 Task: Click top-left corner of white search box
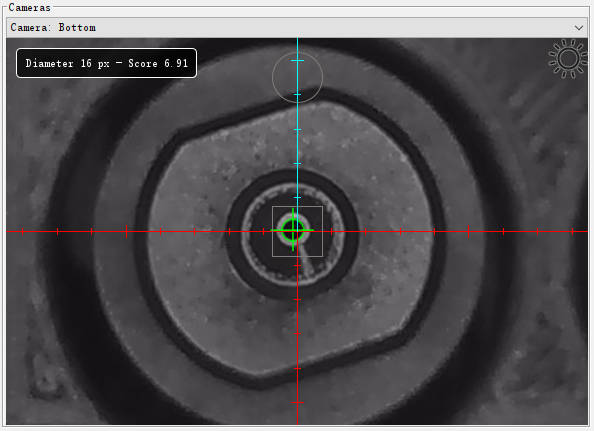click(272, 206)
